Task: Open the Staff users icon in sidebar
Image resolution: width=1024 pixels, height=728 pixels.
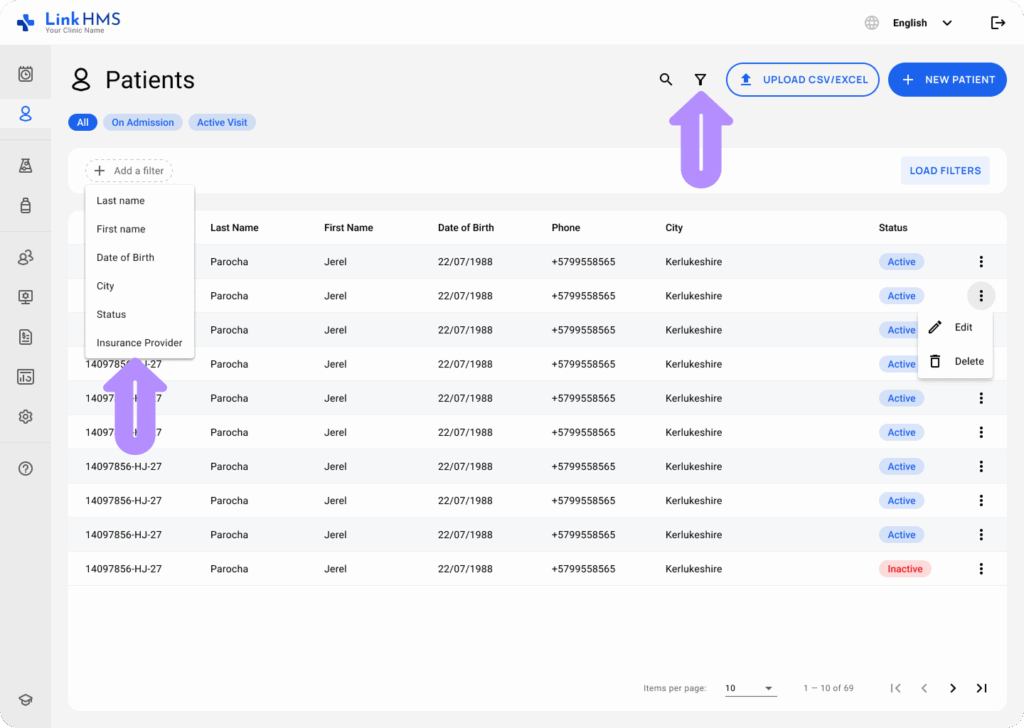Action: [x=27, y=257]
